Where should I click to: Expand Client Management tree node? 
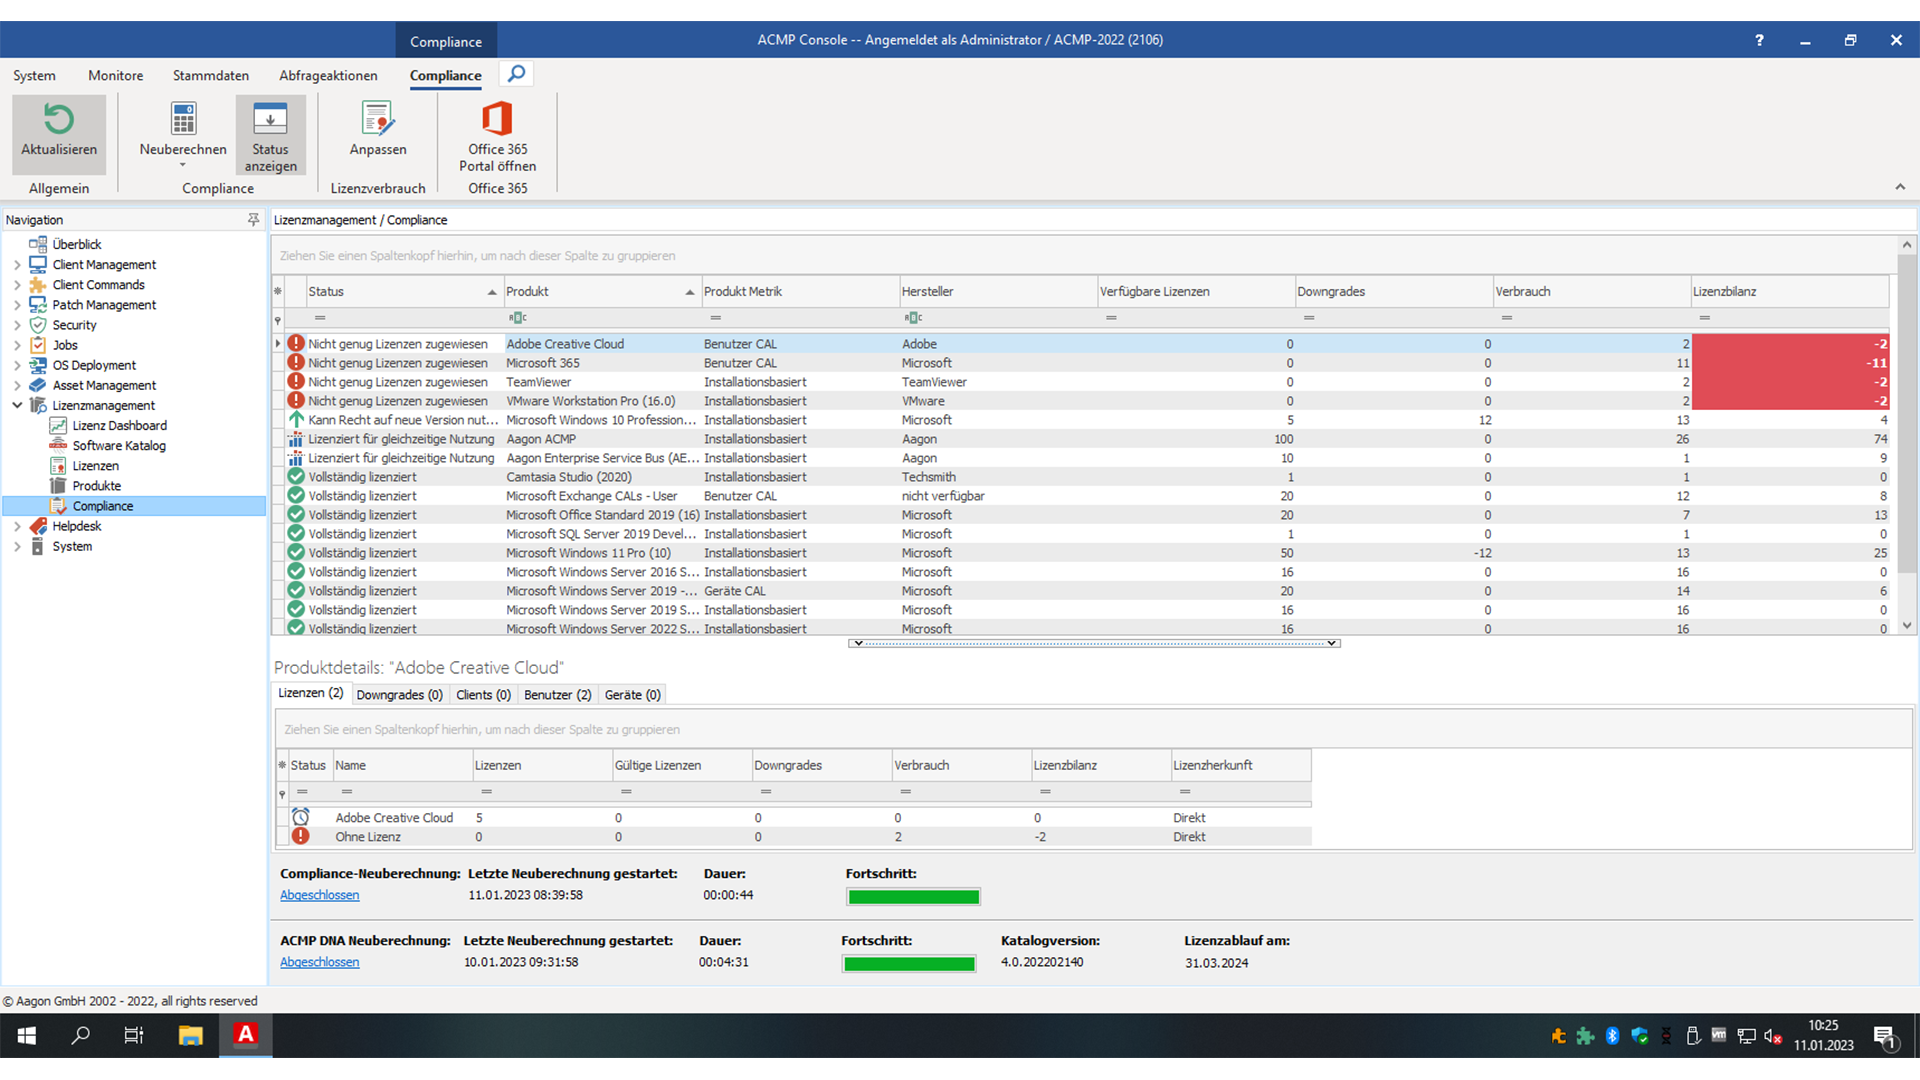tap(17, 265)
